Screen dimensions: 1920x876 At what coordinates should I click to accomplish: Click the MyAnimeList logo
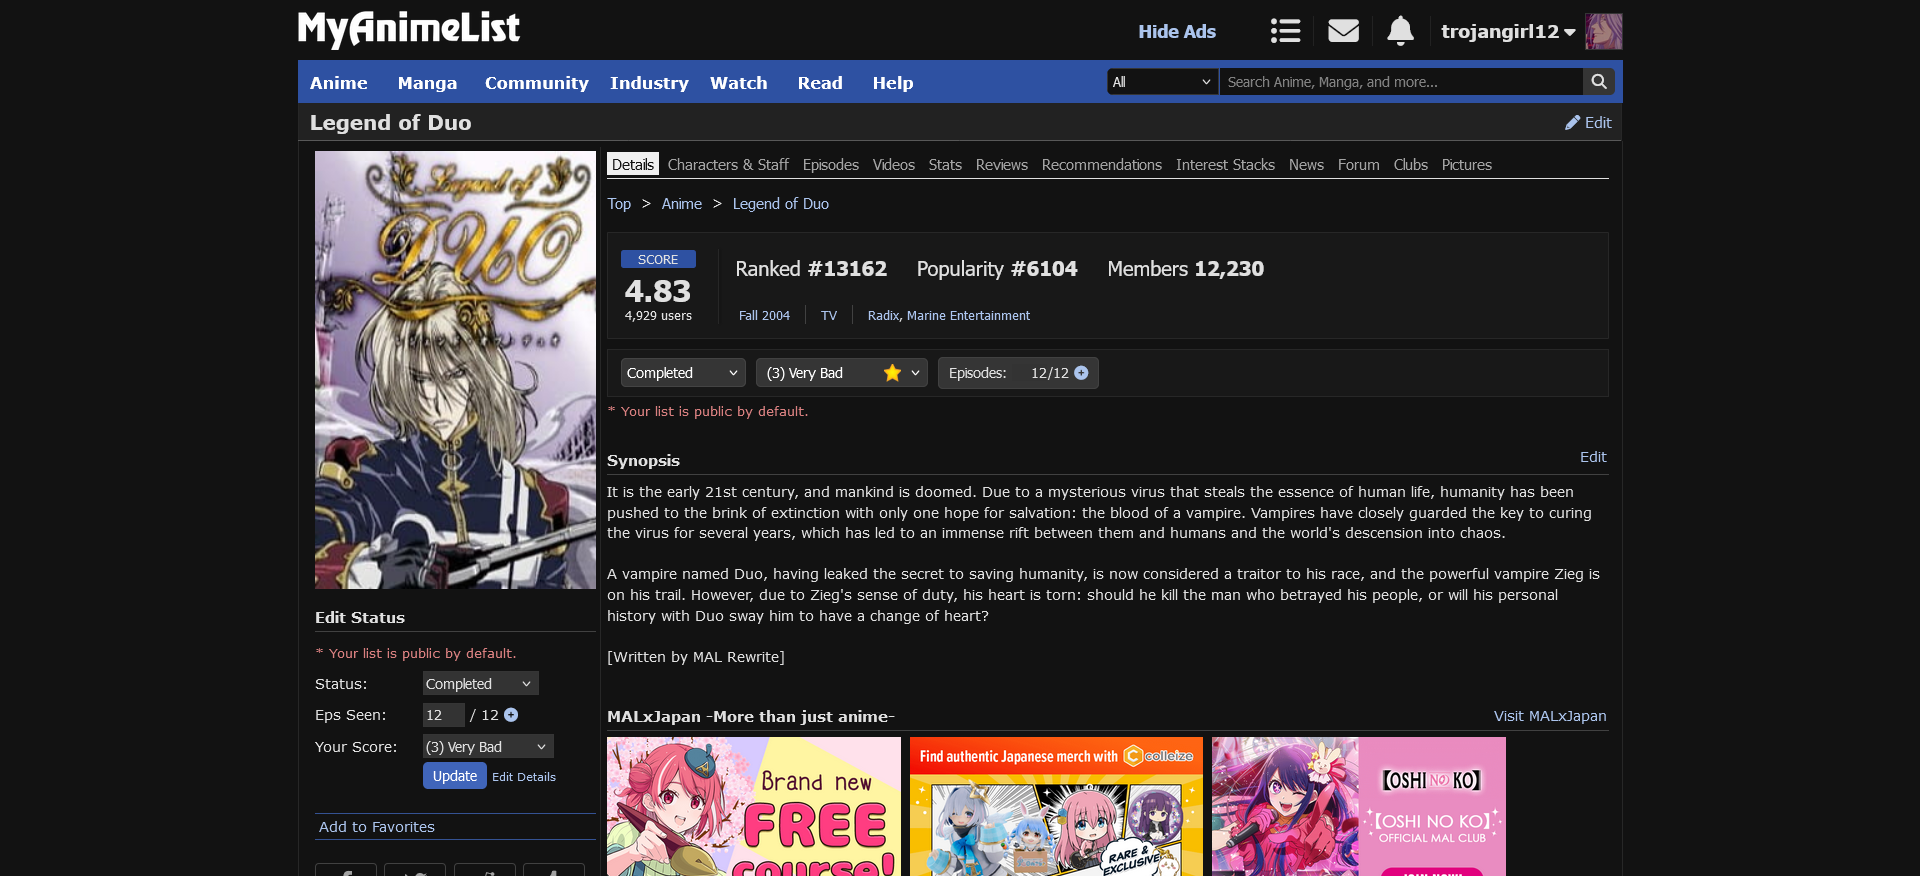pyautogui.click(x=408, y=29)
